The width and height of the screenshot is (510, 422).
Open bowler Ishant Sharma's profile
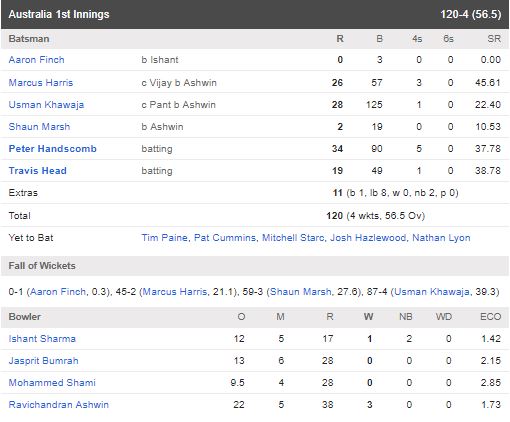42,339
